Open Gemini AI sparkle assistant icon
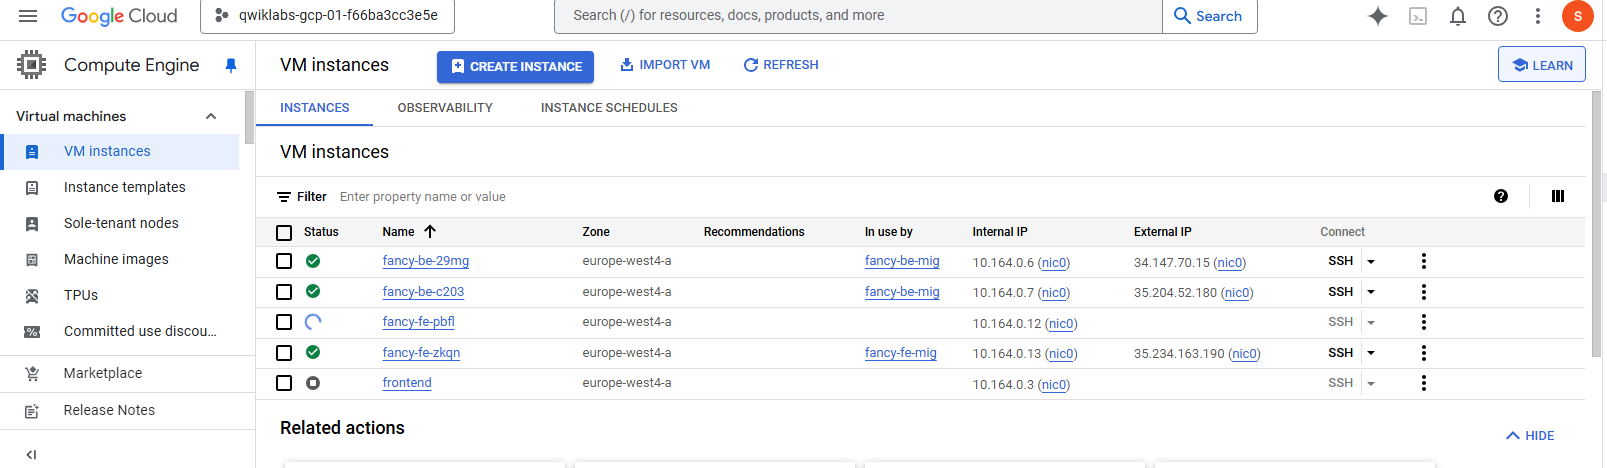 coord(1378,16)
